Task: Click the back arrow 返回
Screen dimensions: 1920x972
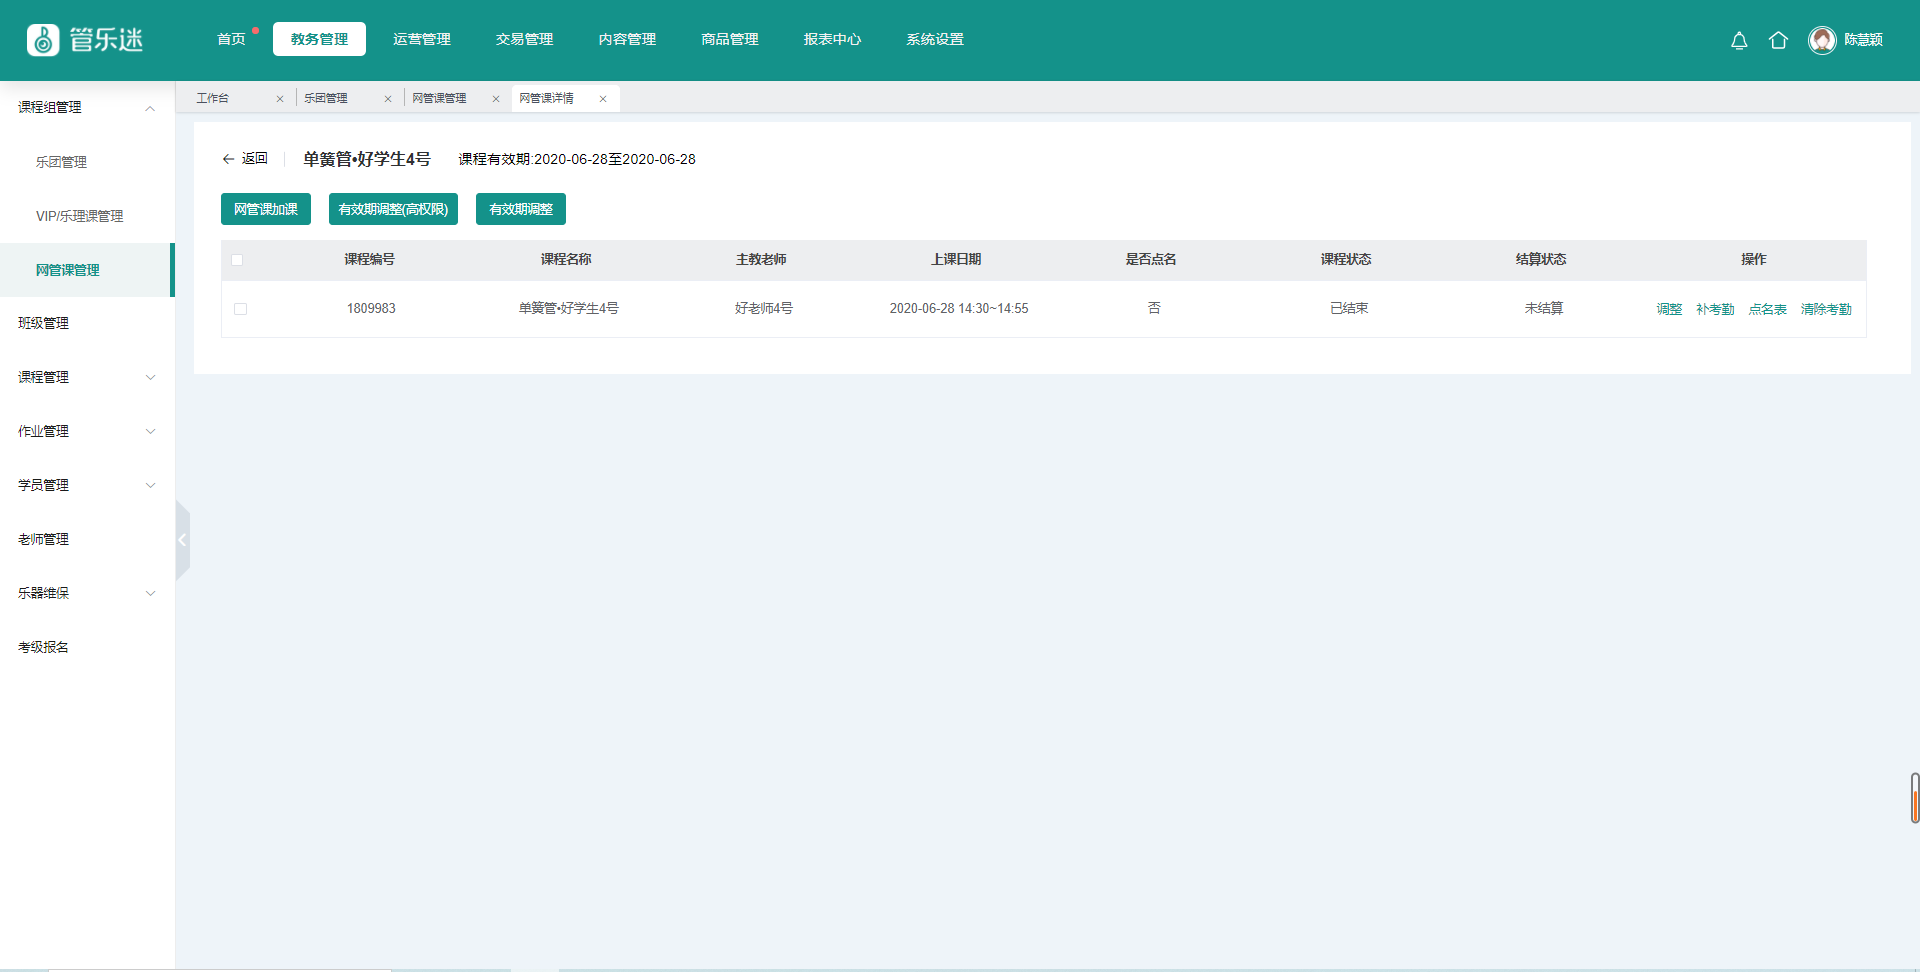Action: click(x=245, y=159)
